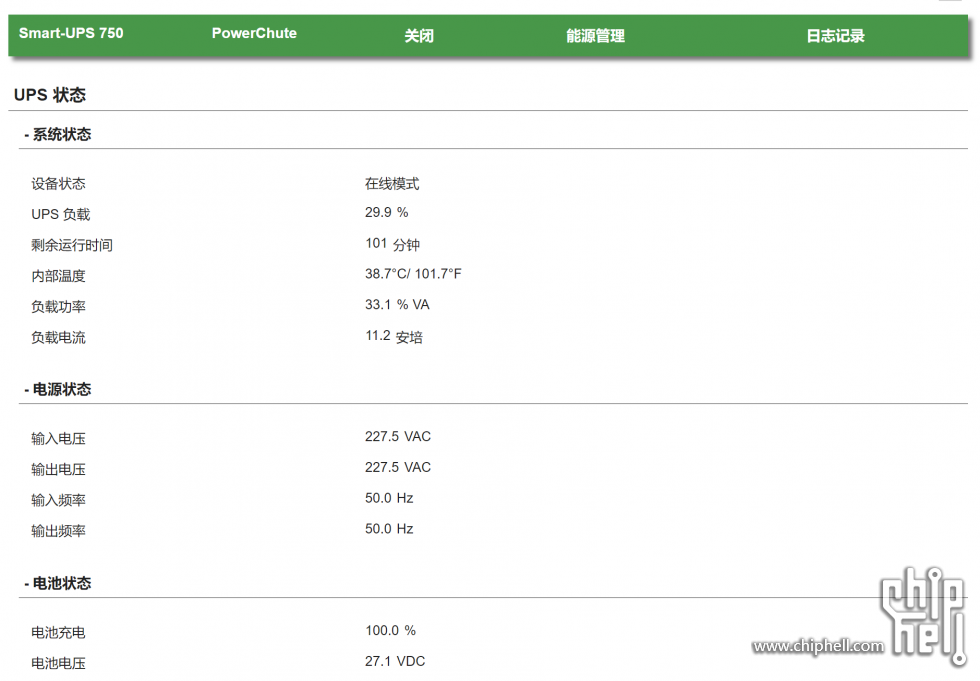Select the 33.1 % VA value

pyautogui.click(x=397, y=305)
